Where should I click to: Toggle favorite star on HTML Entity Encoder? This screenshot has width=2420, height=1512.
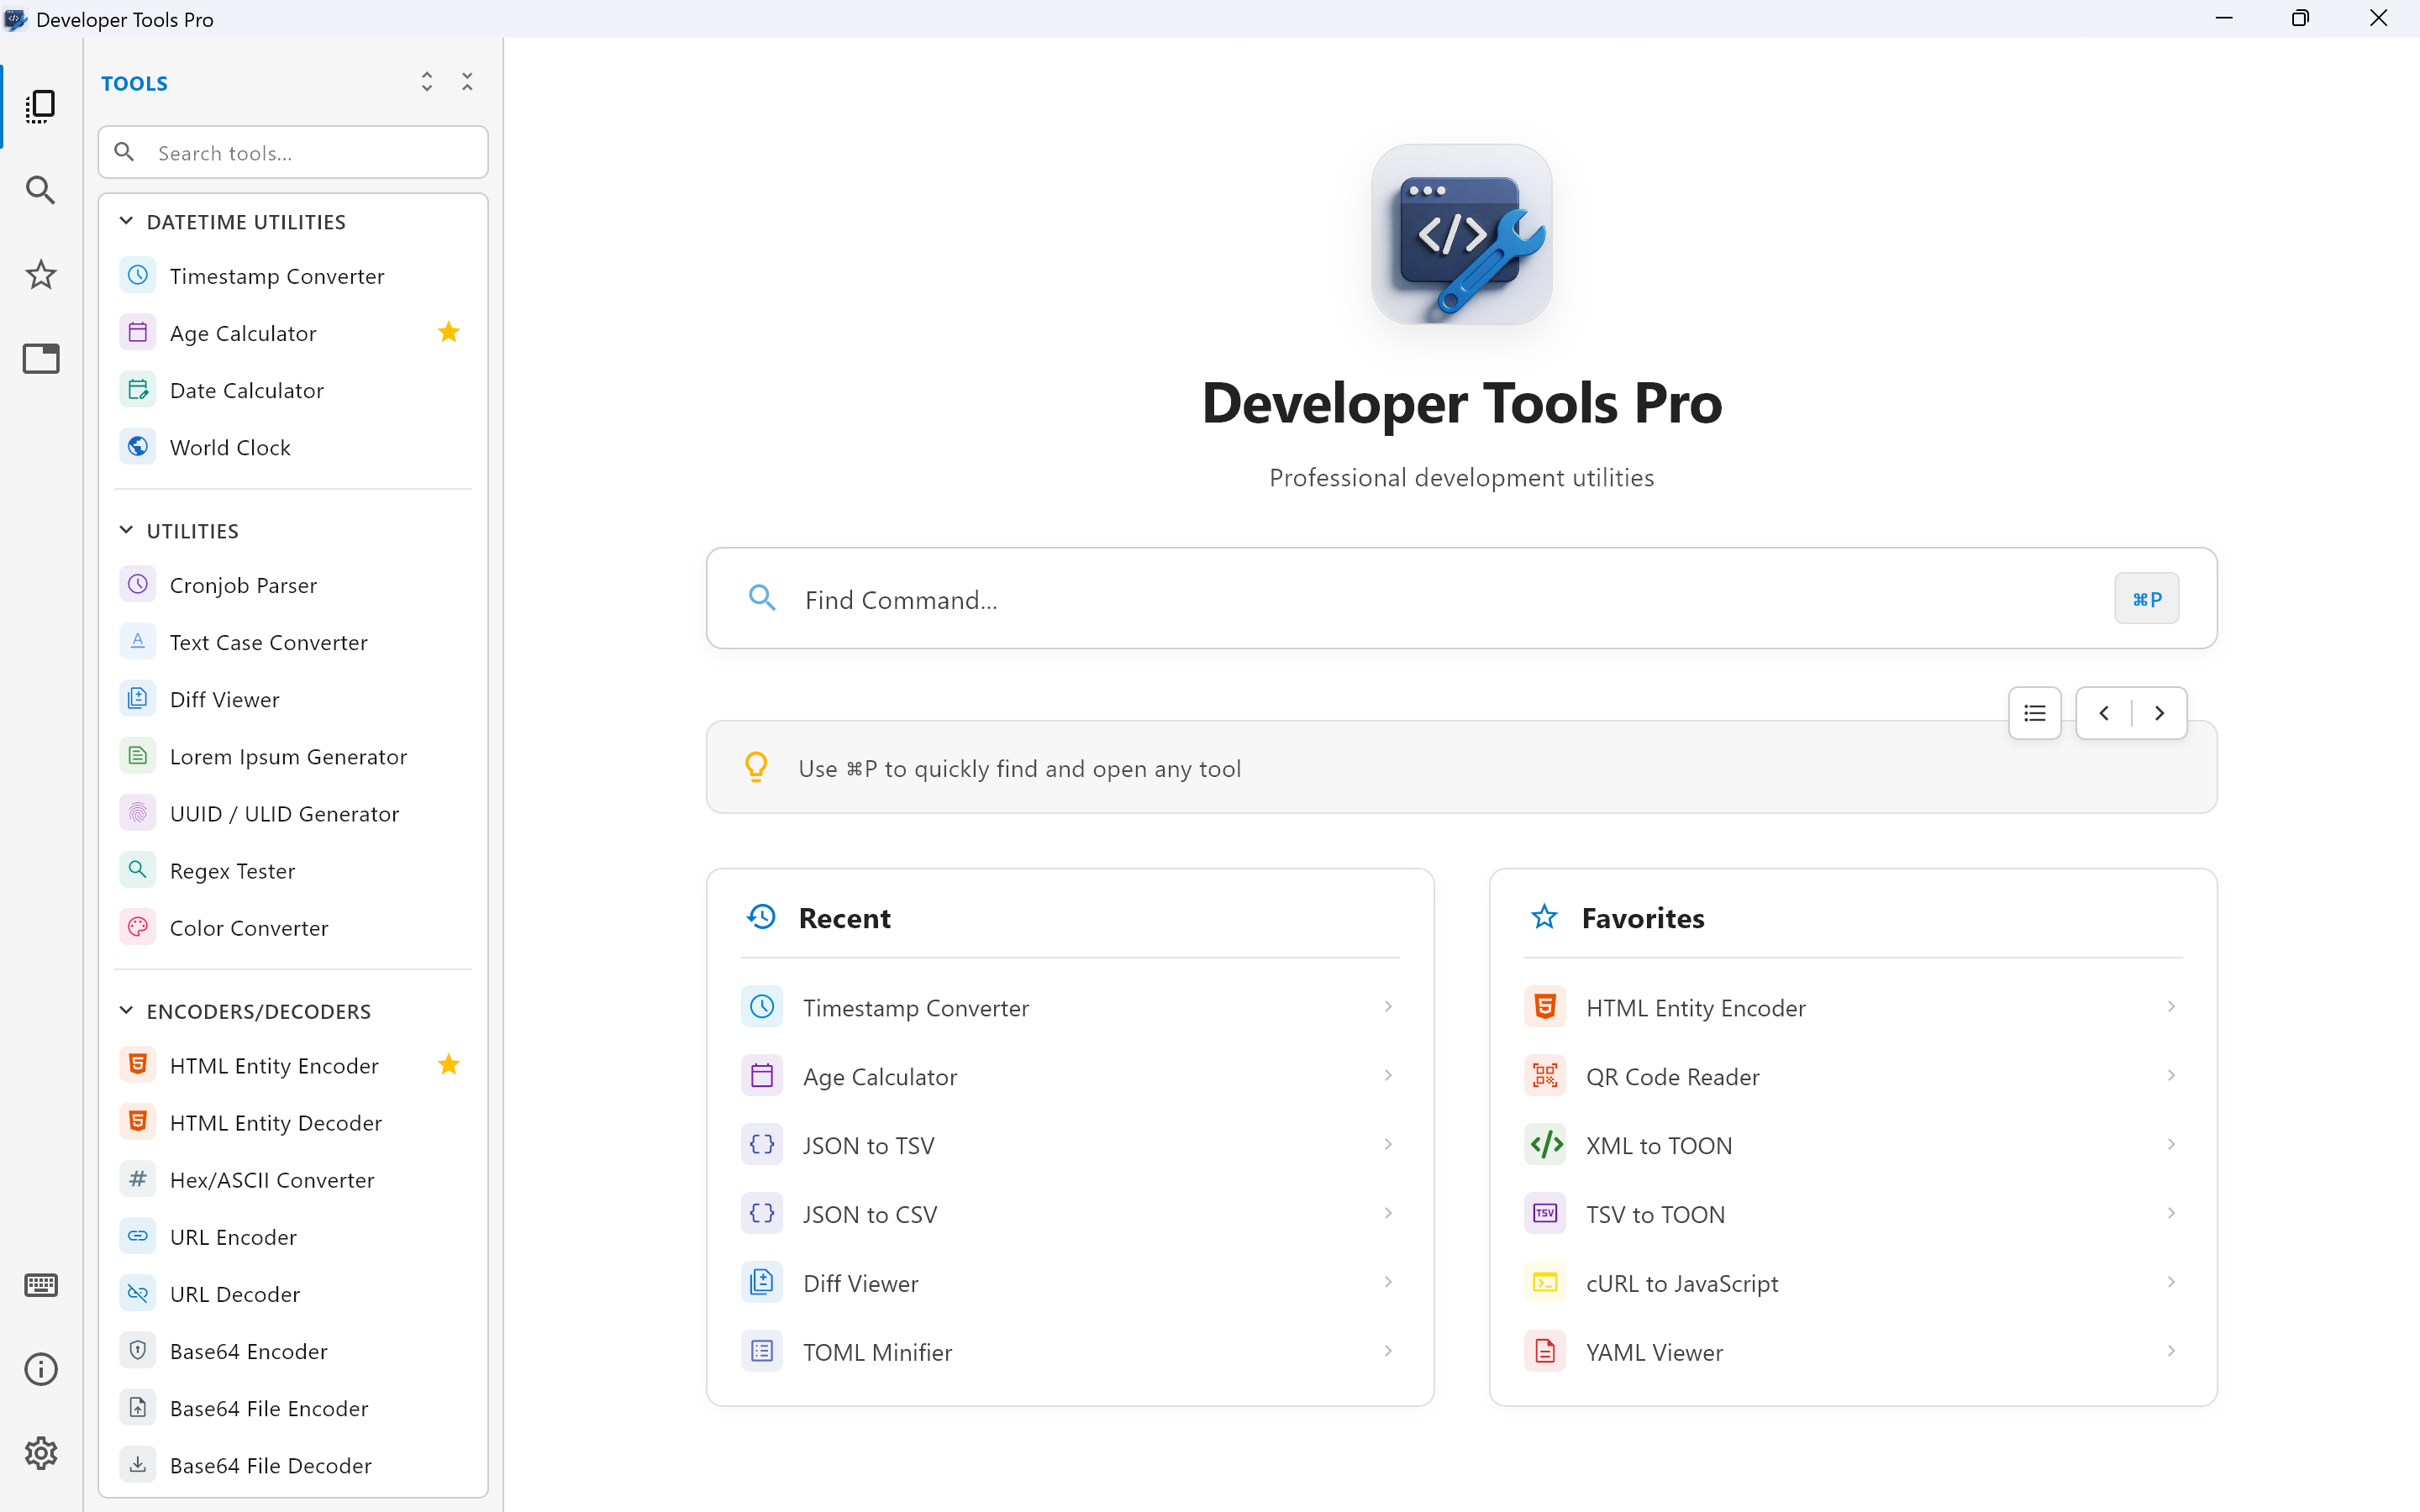click(449, 1065)
